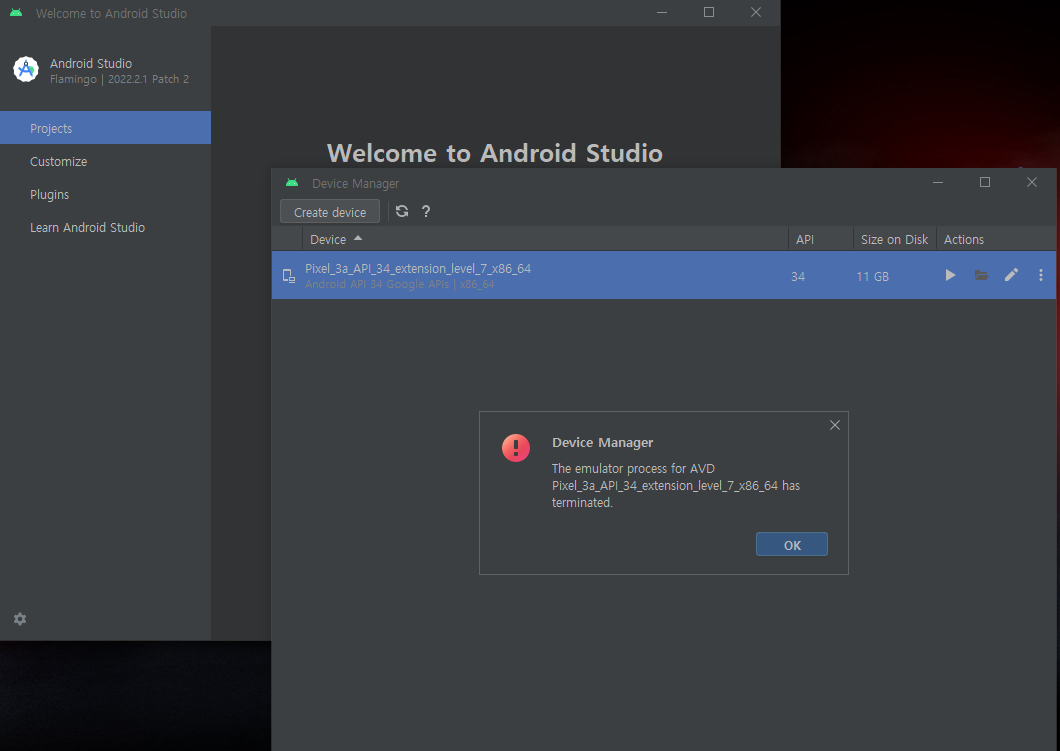Sort by Device column header

545,239
